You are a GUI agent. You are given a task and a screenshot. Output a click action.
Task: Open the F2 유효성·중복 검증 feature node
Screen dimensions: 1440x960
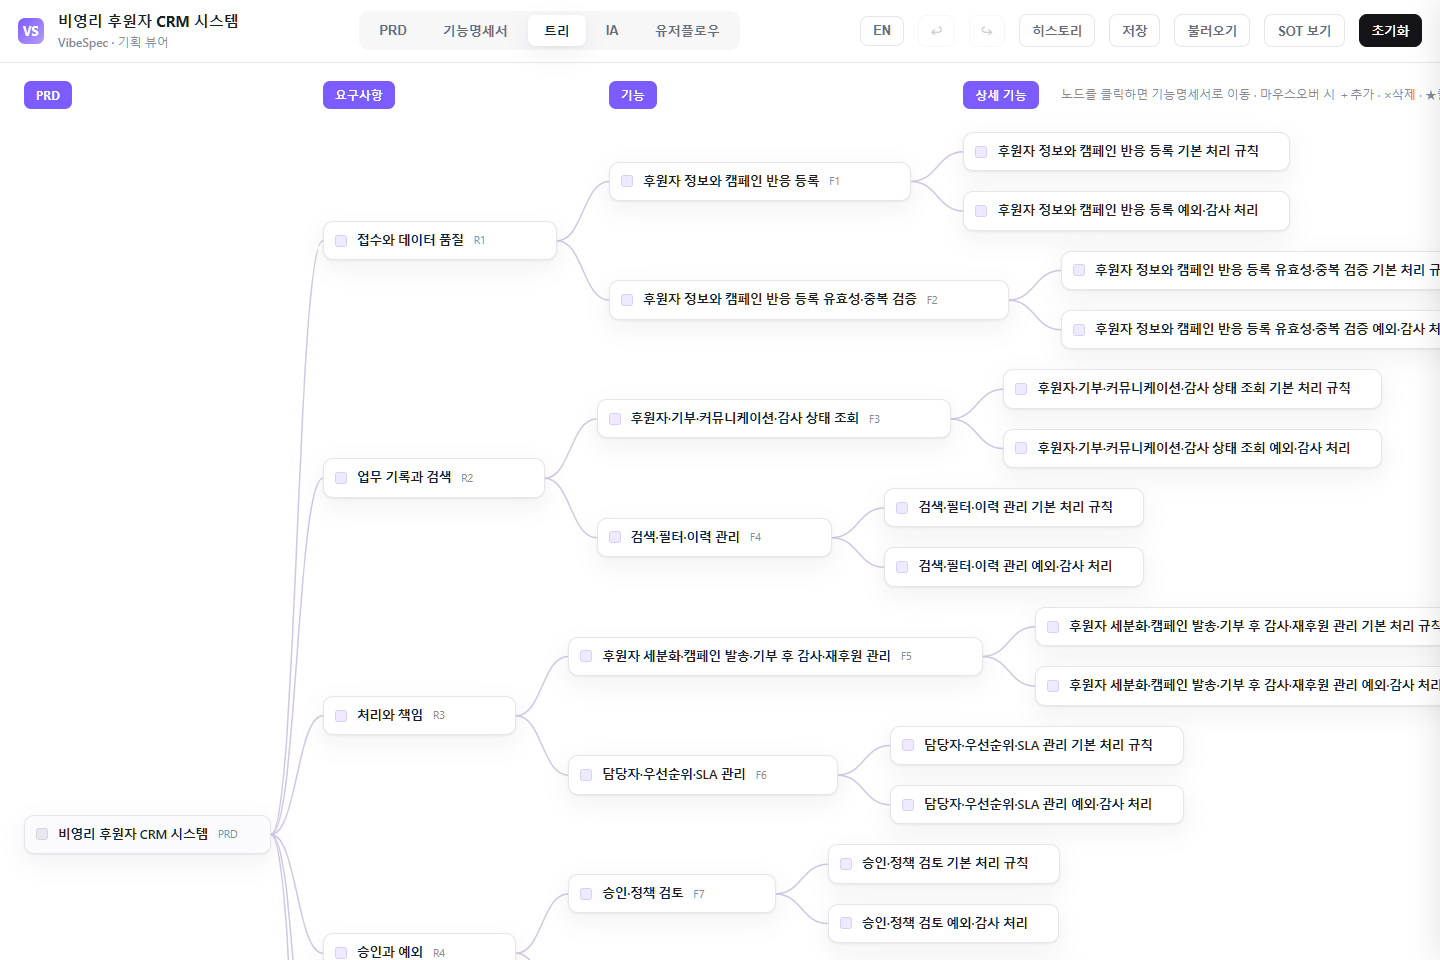tap(808, 300)
